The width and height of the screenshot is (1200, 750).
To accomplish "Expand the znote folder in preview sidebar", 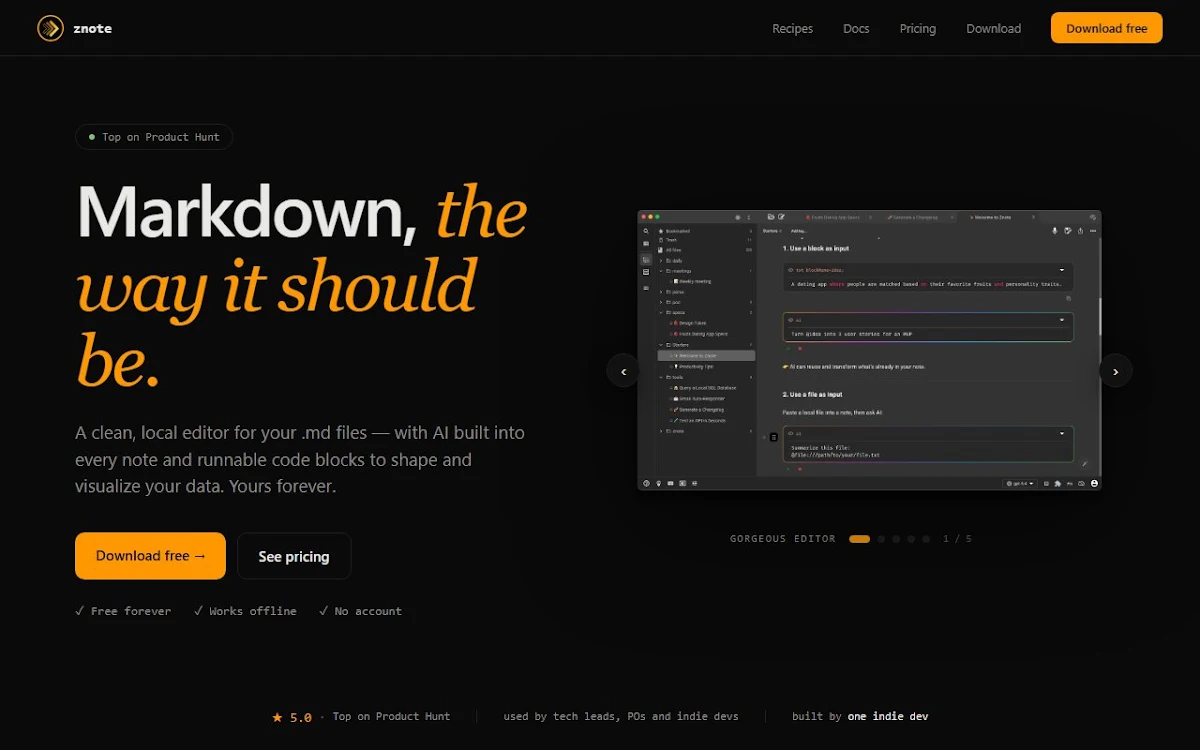I will (x=661, y=431).
